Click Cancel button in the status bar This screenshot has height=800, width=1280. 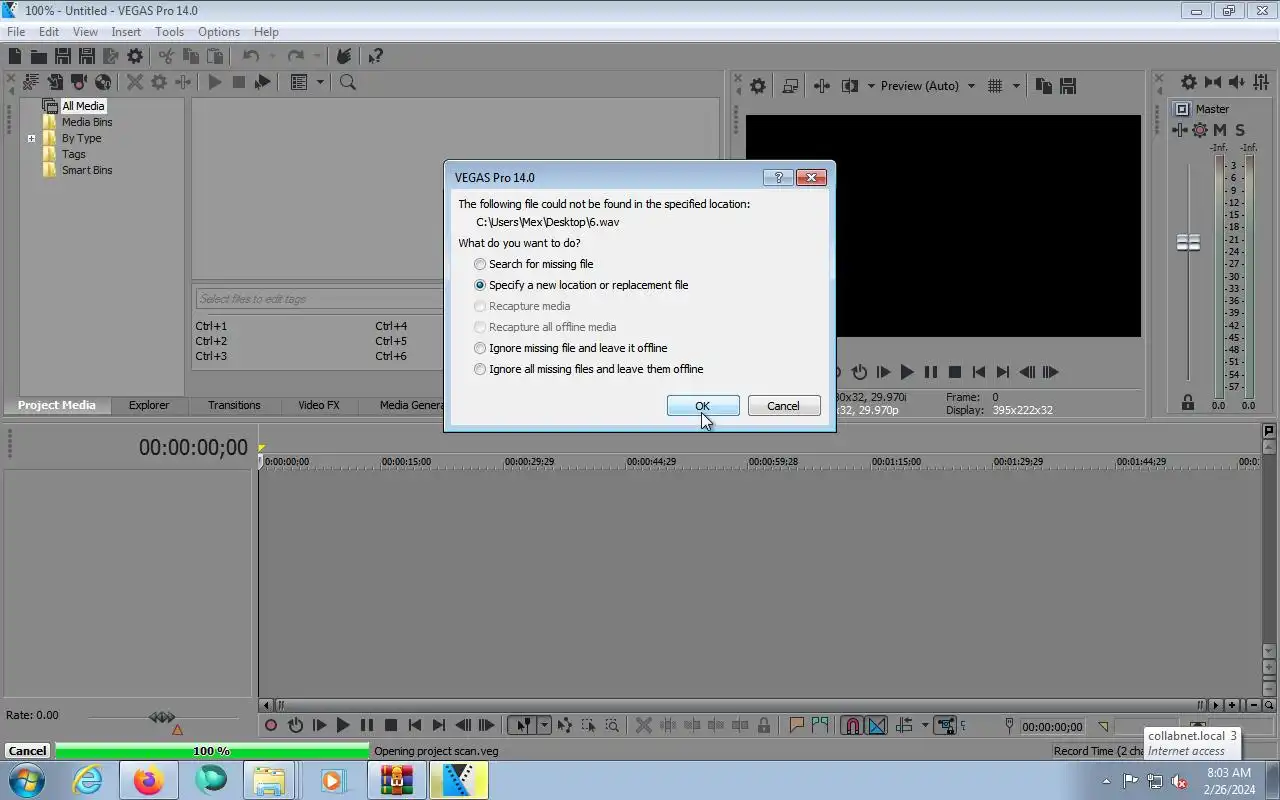click(x=27, y=751)
